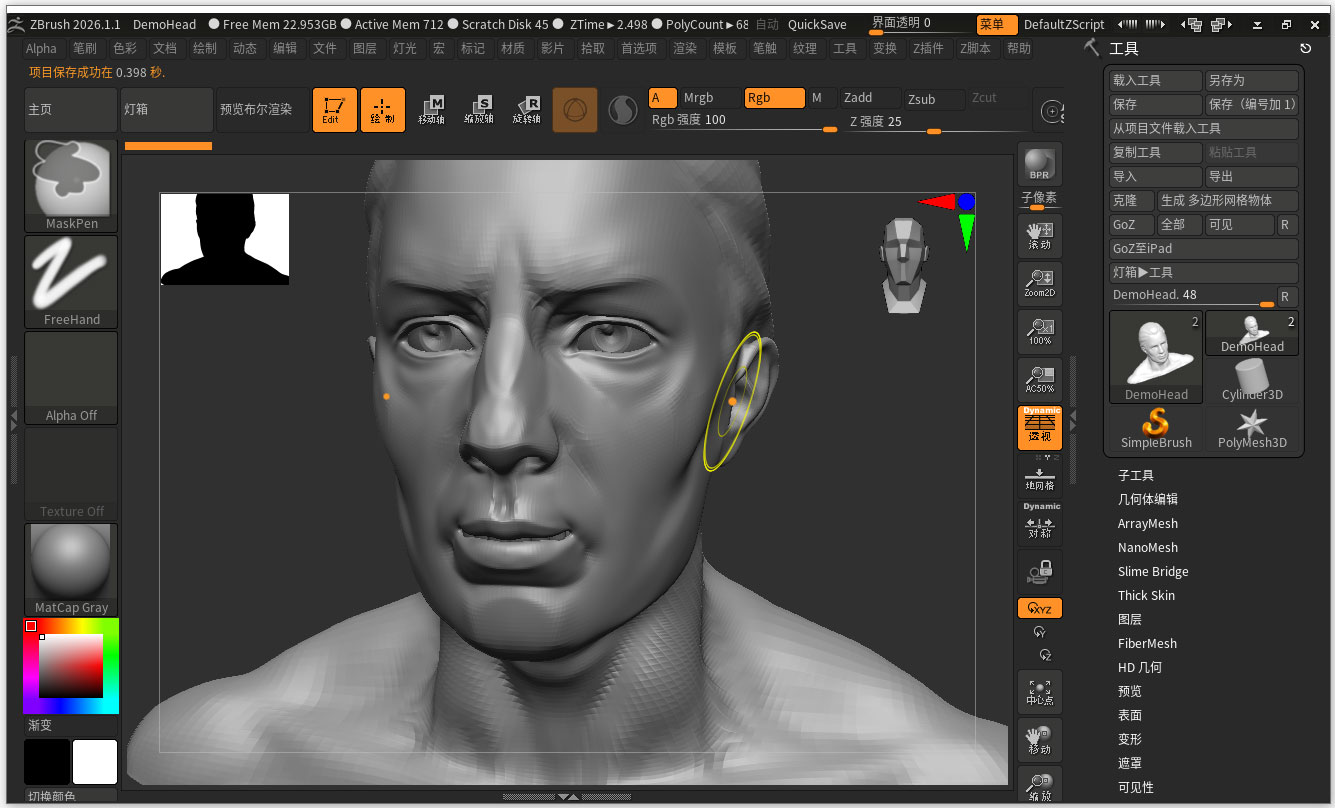The image size is (1335, 808).
Task: Click the Zoom2D icon
Action: click(1039, 283)
